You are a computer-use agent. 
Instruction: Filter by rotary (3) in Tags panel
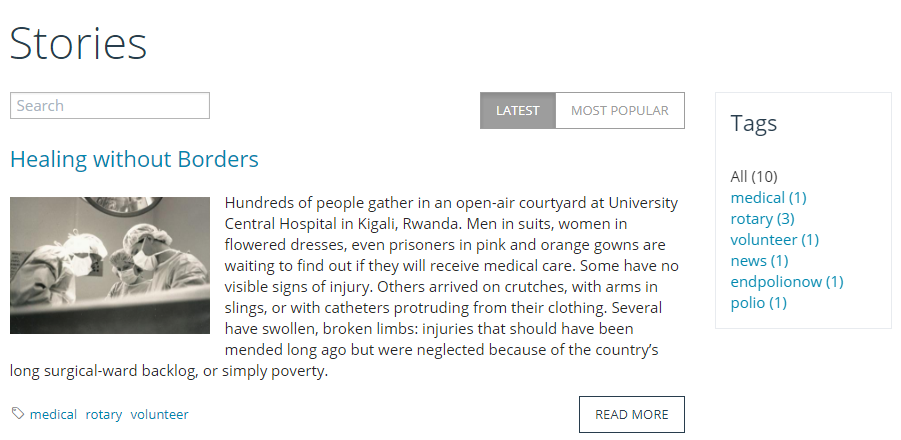(x=762, y=219)
